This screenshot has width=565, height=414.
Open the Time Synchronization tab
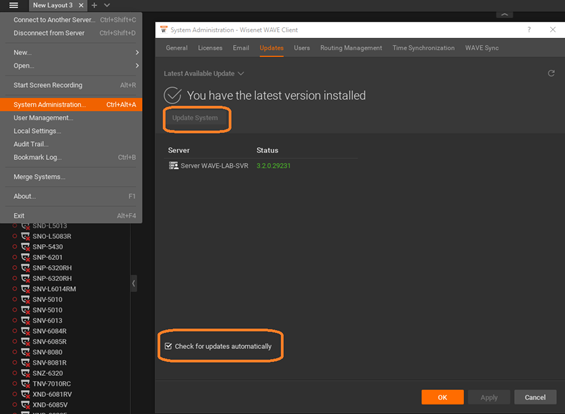tap(423, 48)
